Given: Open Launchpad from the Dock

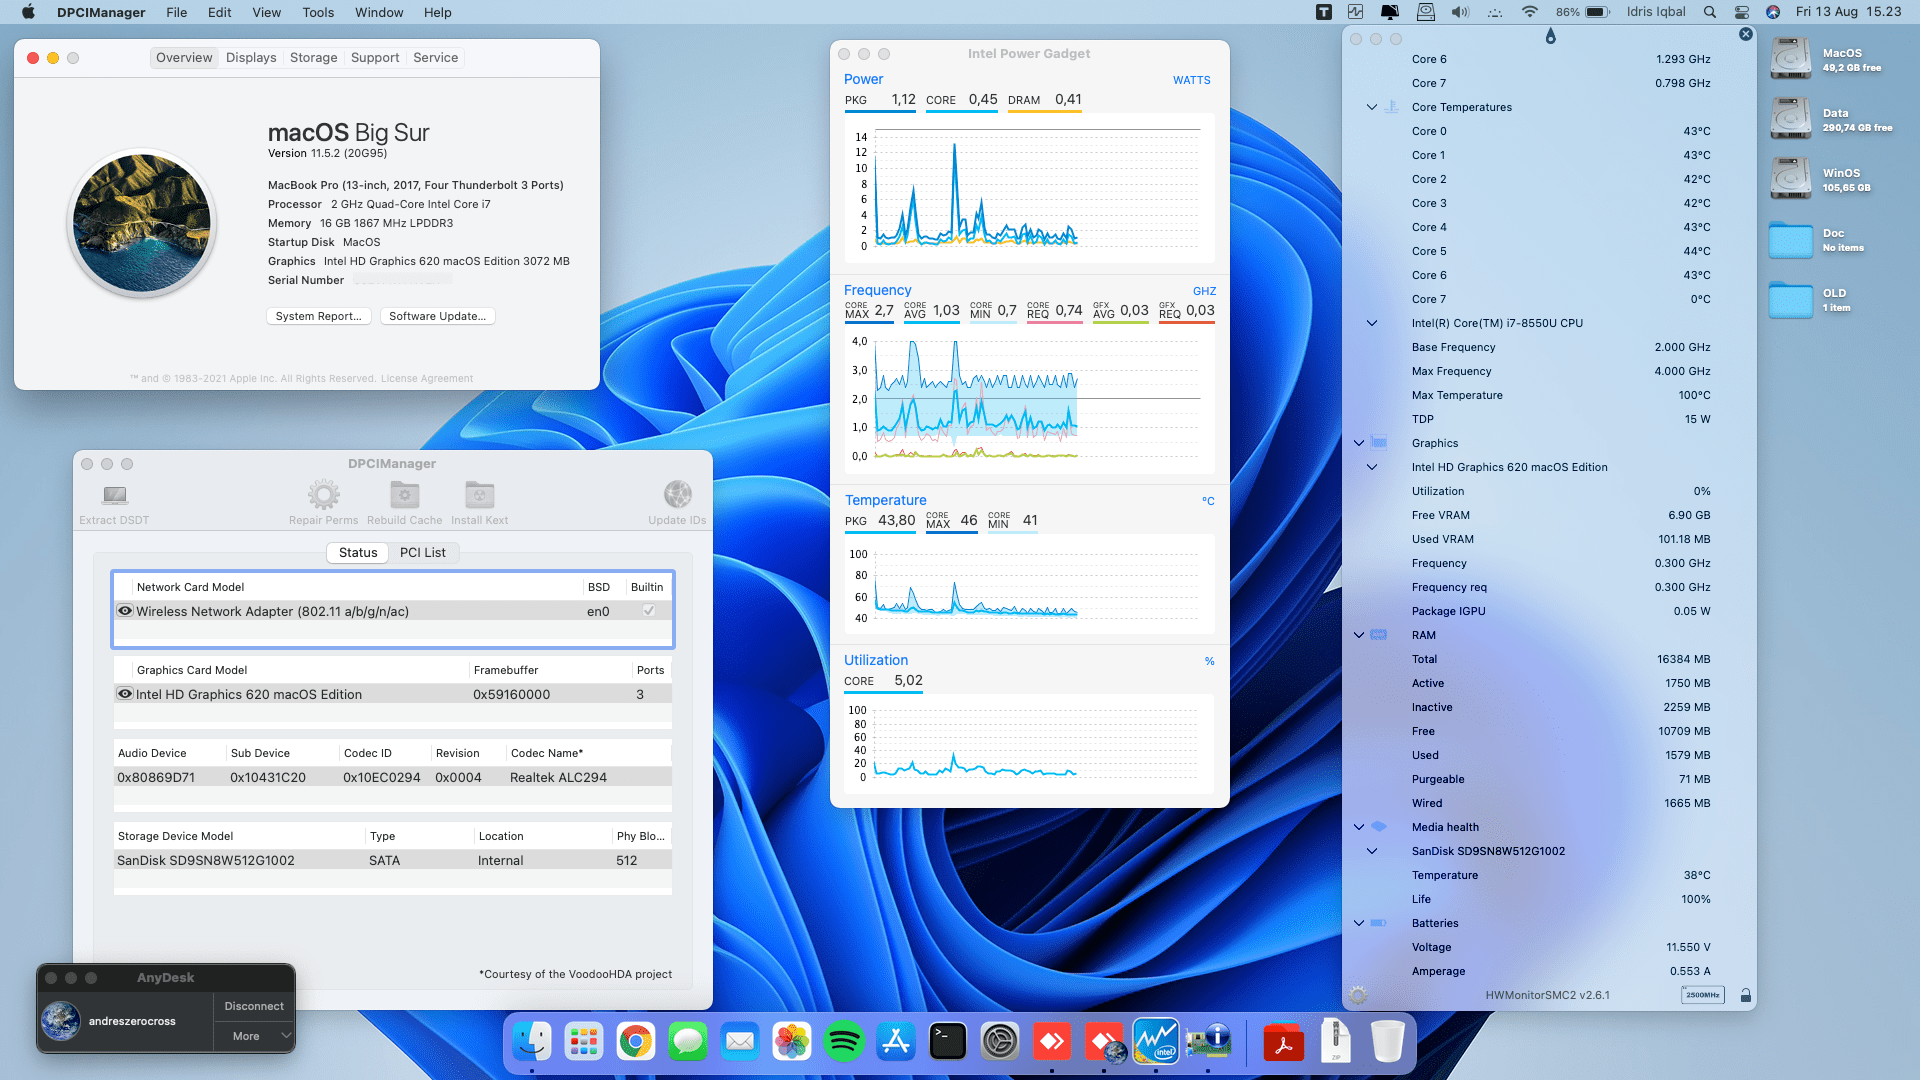Looking at the screenshot, I should [584, 1042].
